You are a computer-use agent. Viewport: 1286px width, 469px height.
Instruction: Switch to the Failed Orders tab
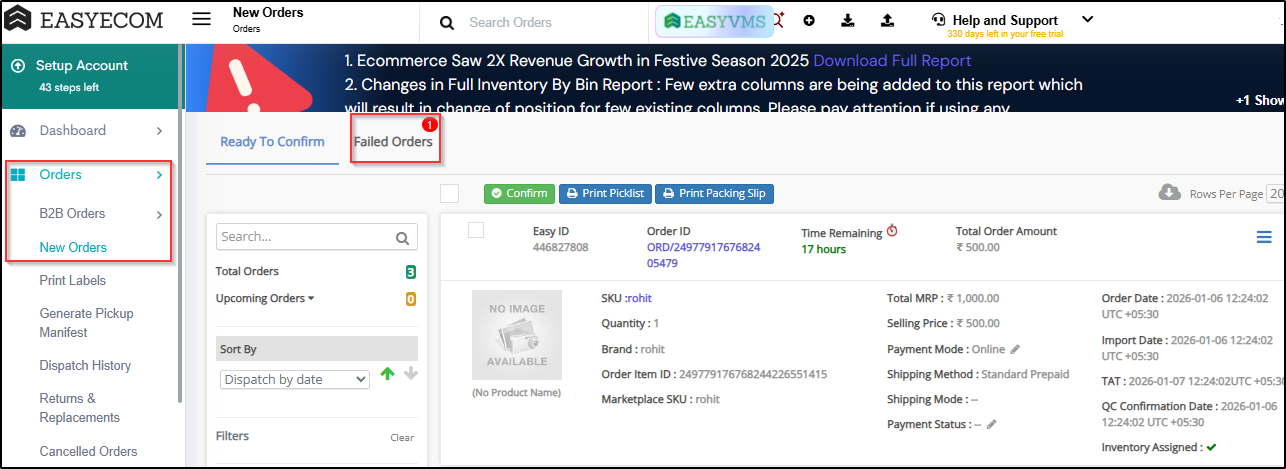pyautogui.click(x=393, y=142)
